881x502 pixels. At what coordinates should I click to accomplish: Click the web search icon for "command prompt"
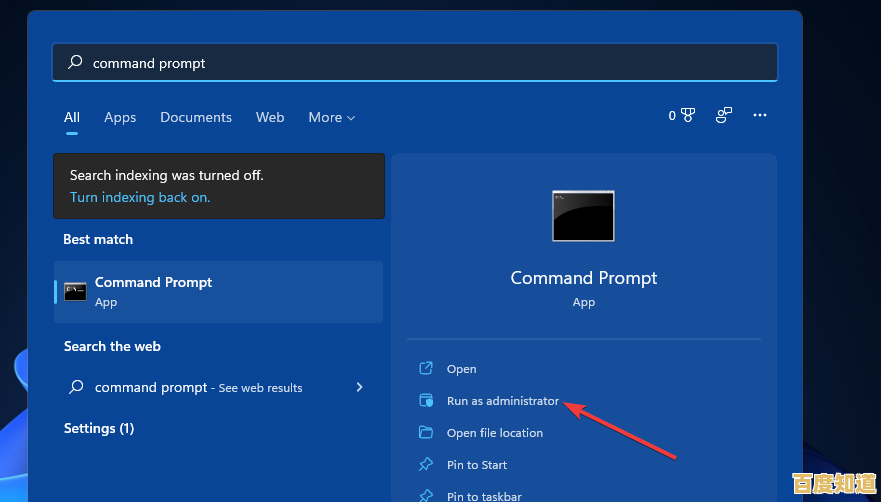(x=75, y=387)
